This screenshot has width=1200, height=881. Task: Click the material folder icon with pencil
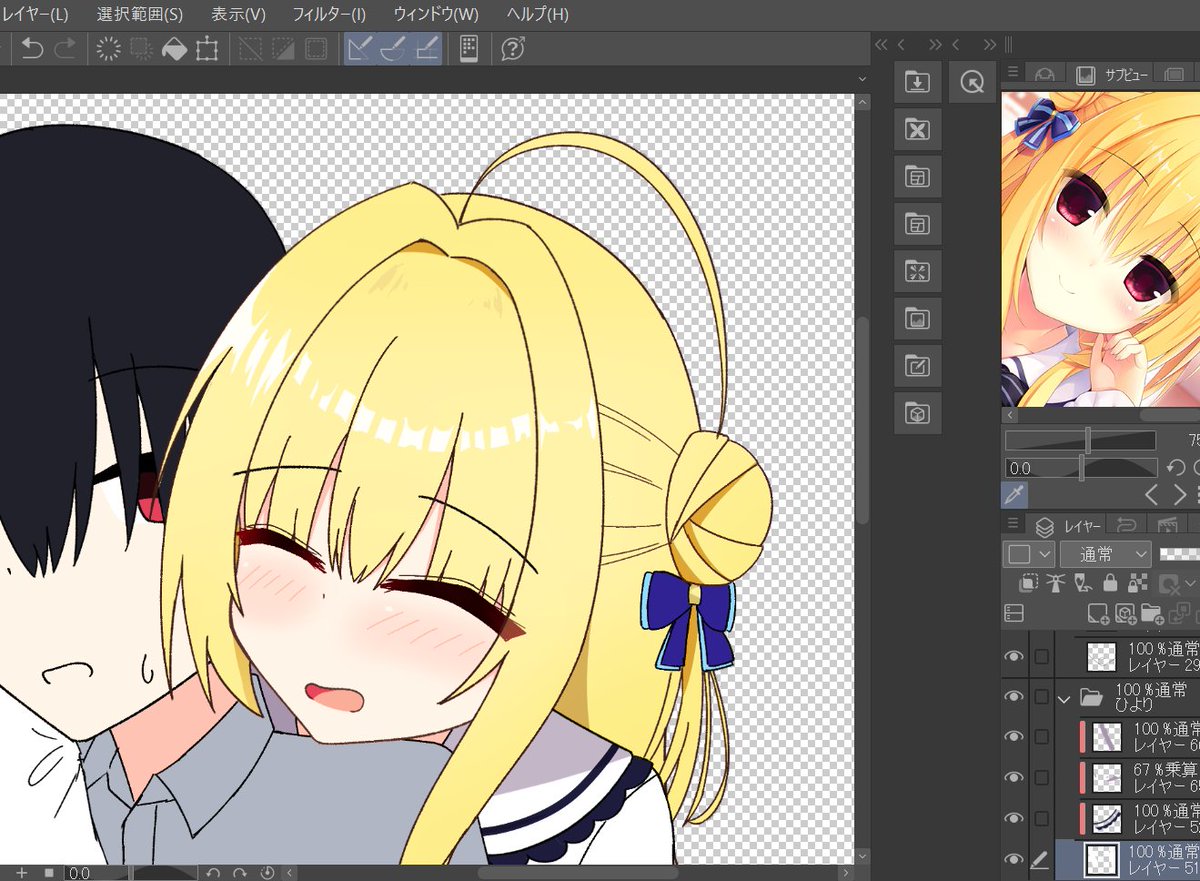[917, 366]
